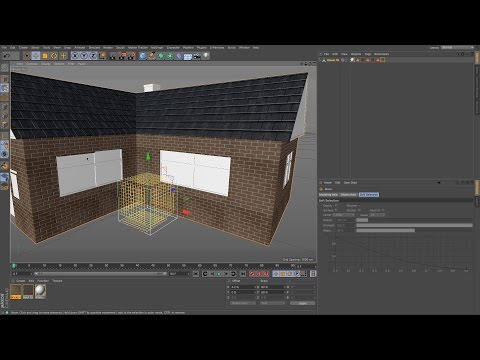480x360 pixels.
Task: Go to the end of the animation
Action: [243, 274]
